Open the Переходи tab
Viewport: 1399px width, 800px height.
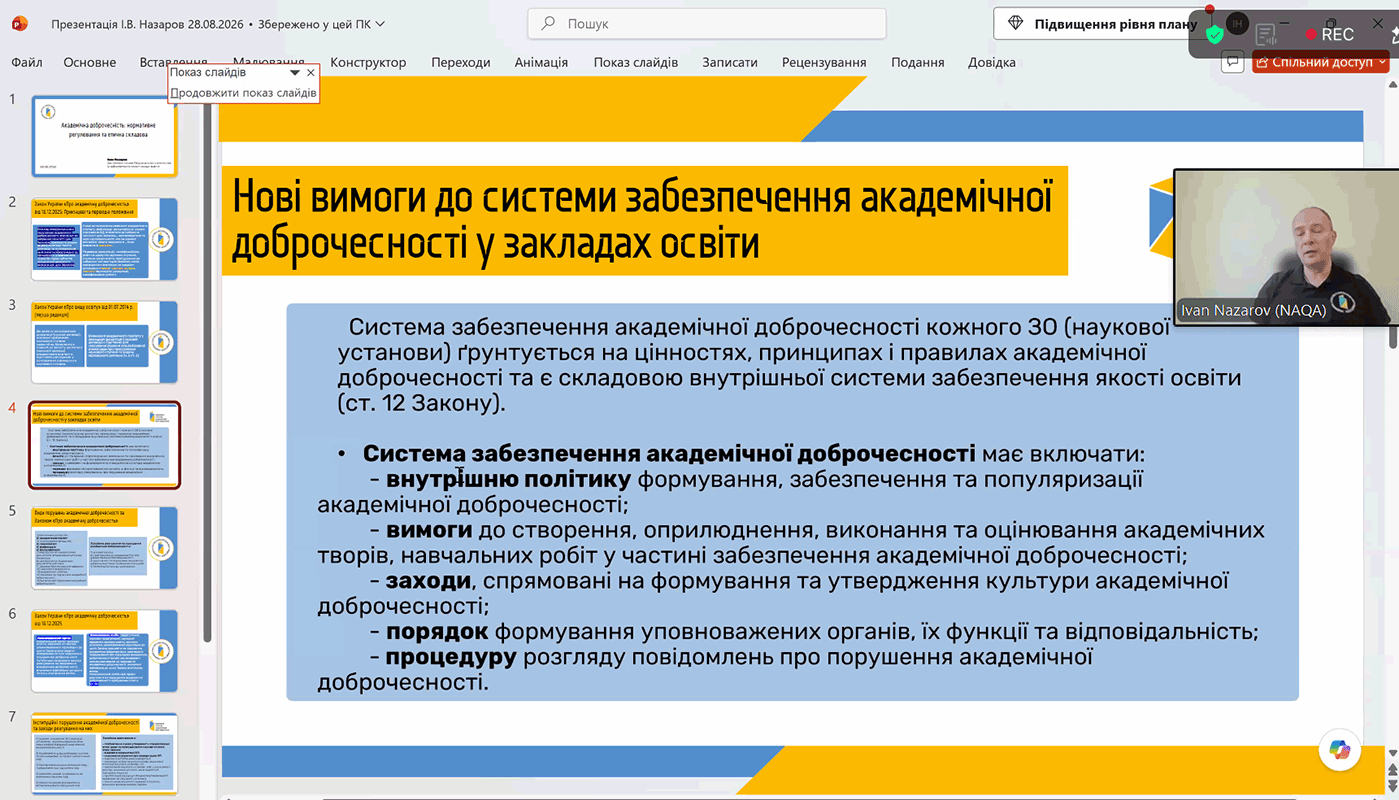click(x=461, y=62)
